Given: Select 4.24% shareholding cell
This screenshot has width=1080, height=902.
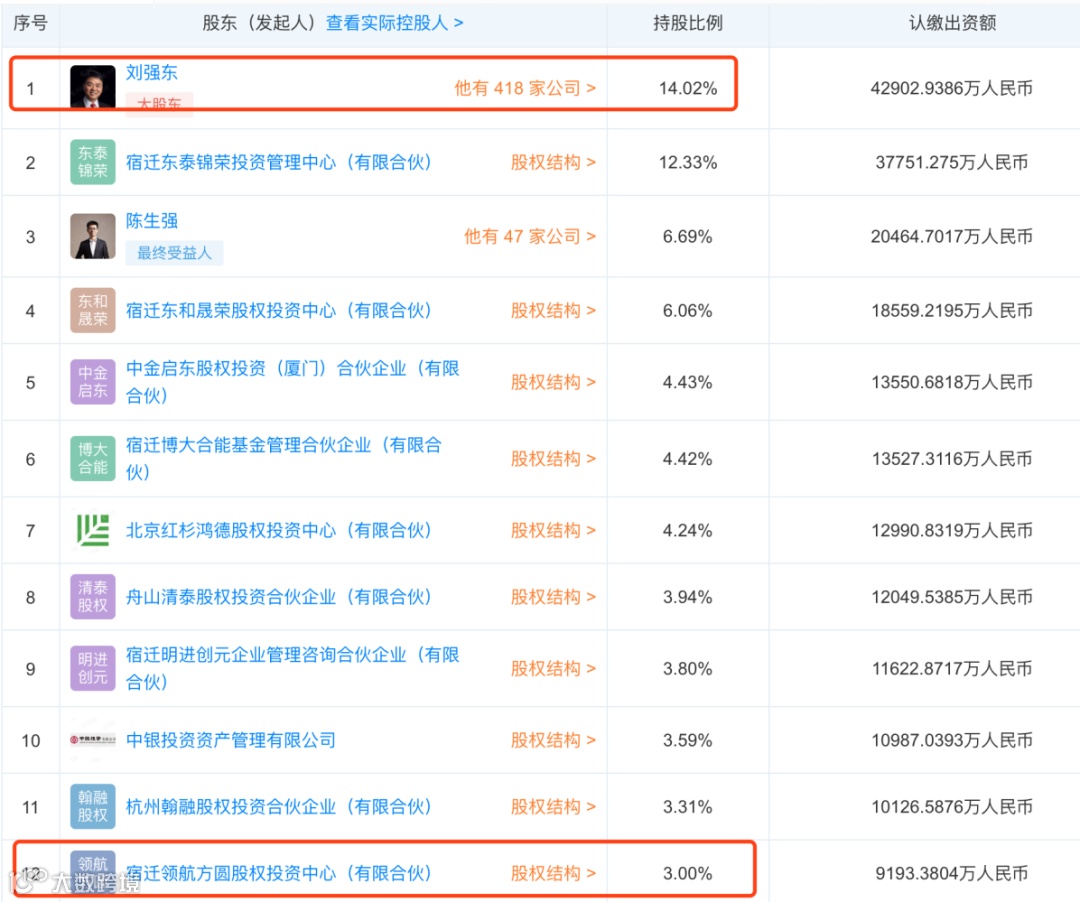Looking at the screenshot, I should [688, 530].
